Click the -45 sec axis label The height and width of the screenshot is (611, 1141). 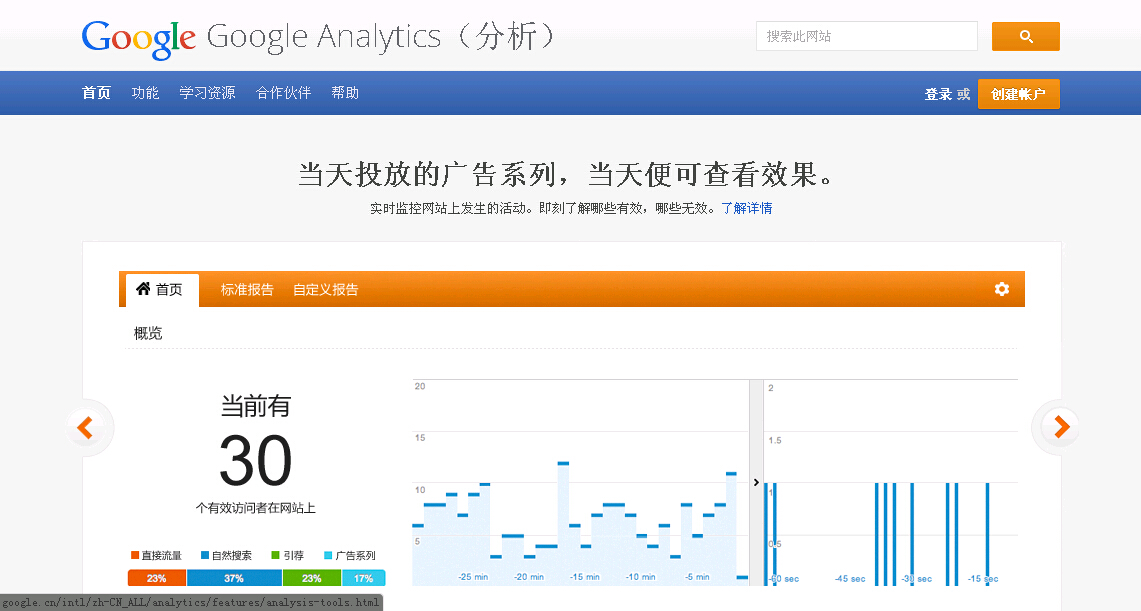coord(850,579)
